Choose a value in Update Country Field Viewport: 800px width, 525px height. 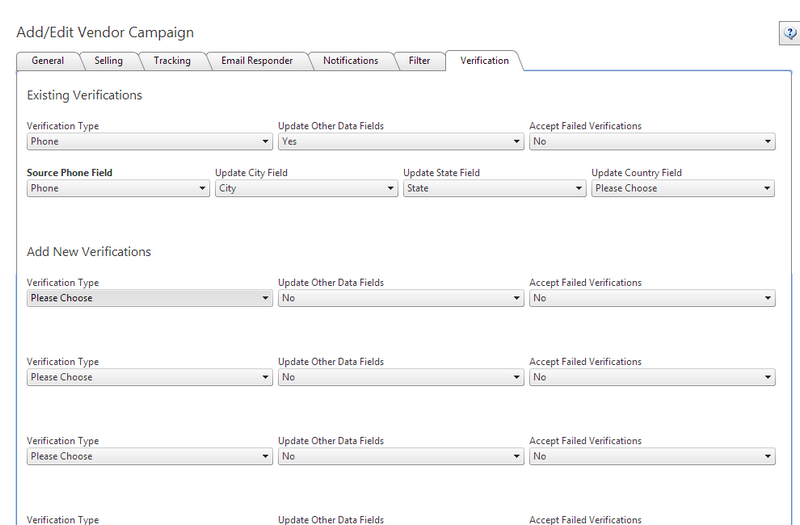click(683, 188)
